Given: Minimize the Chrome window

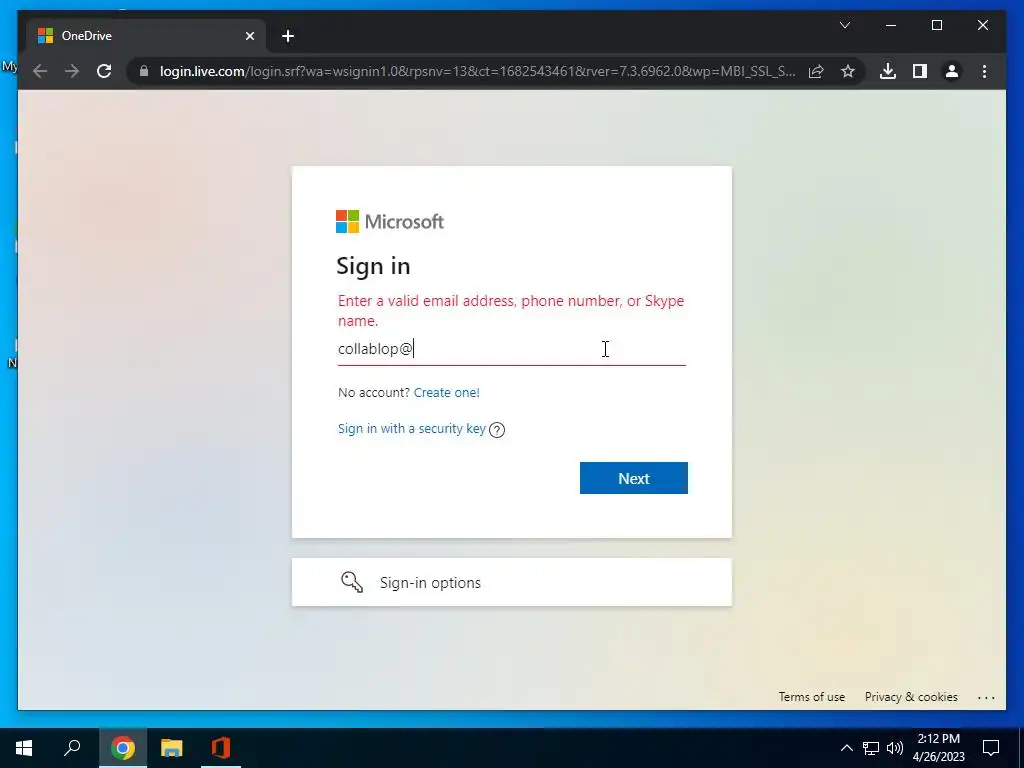Looking at the screenshot, I should pyautogui.click(x=891, y=25).
